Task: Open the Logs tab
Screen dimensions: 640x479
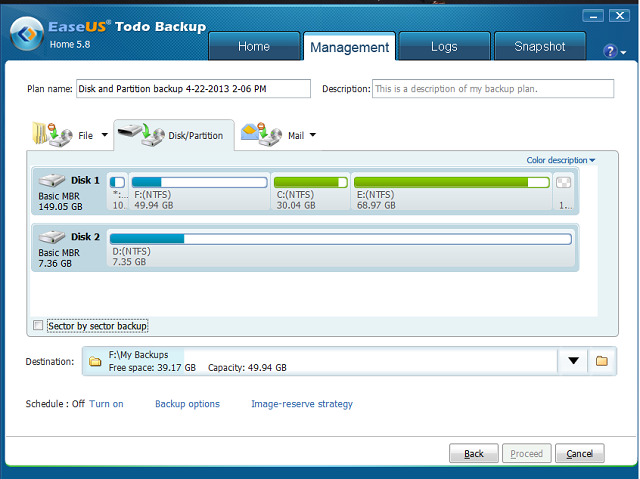Action: click(x=443, y=46)
